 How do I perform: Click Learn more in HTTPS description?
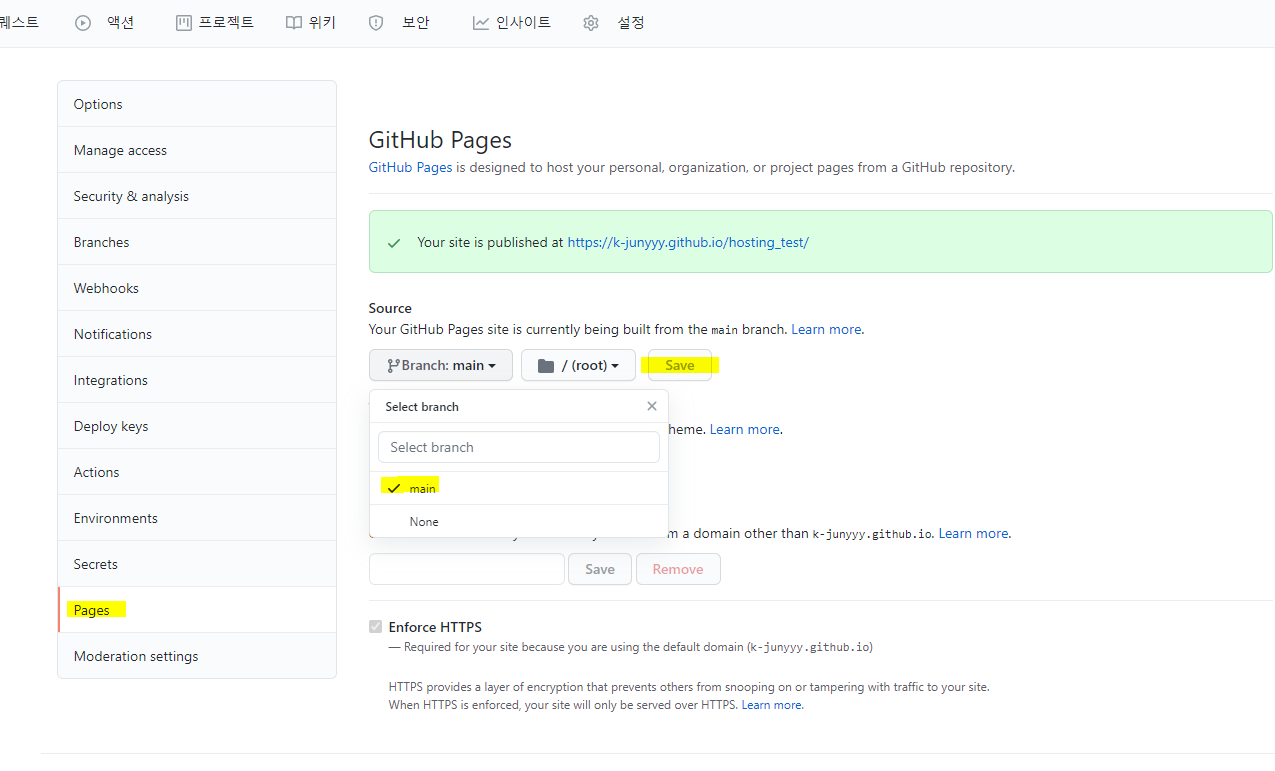771,705
